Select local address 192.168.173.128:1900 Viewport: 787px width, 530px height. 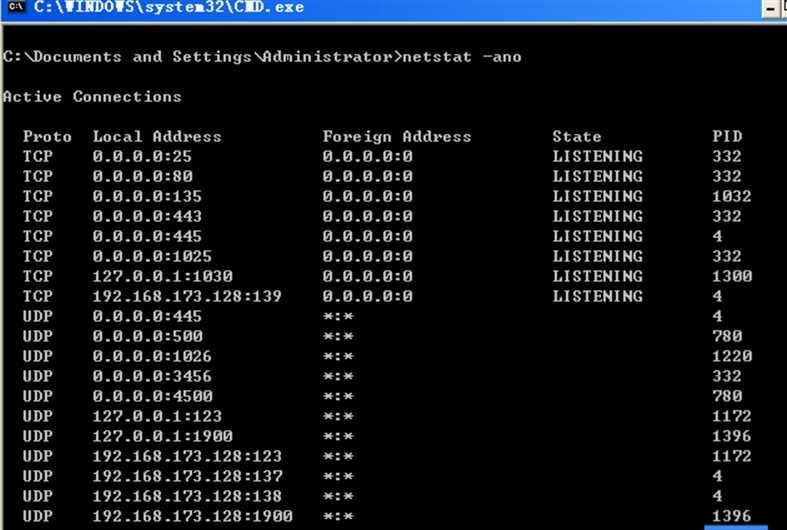tap(193, 516)
